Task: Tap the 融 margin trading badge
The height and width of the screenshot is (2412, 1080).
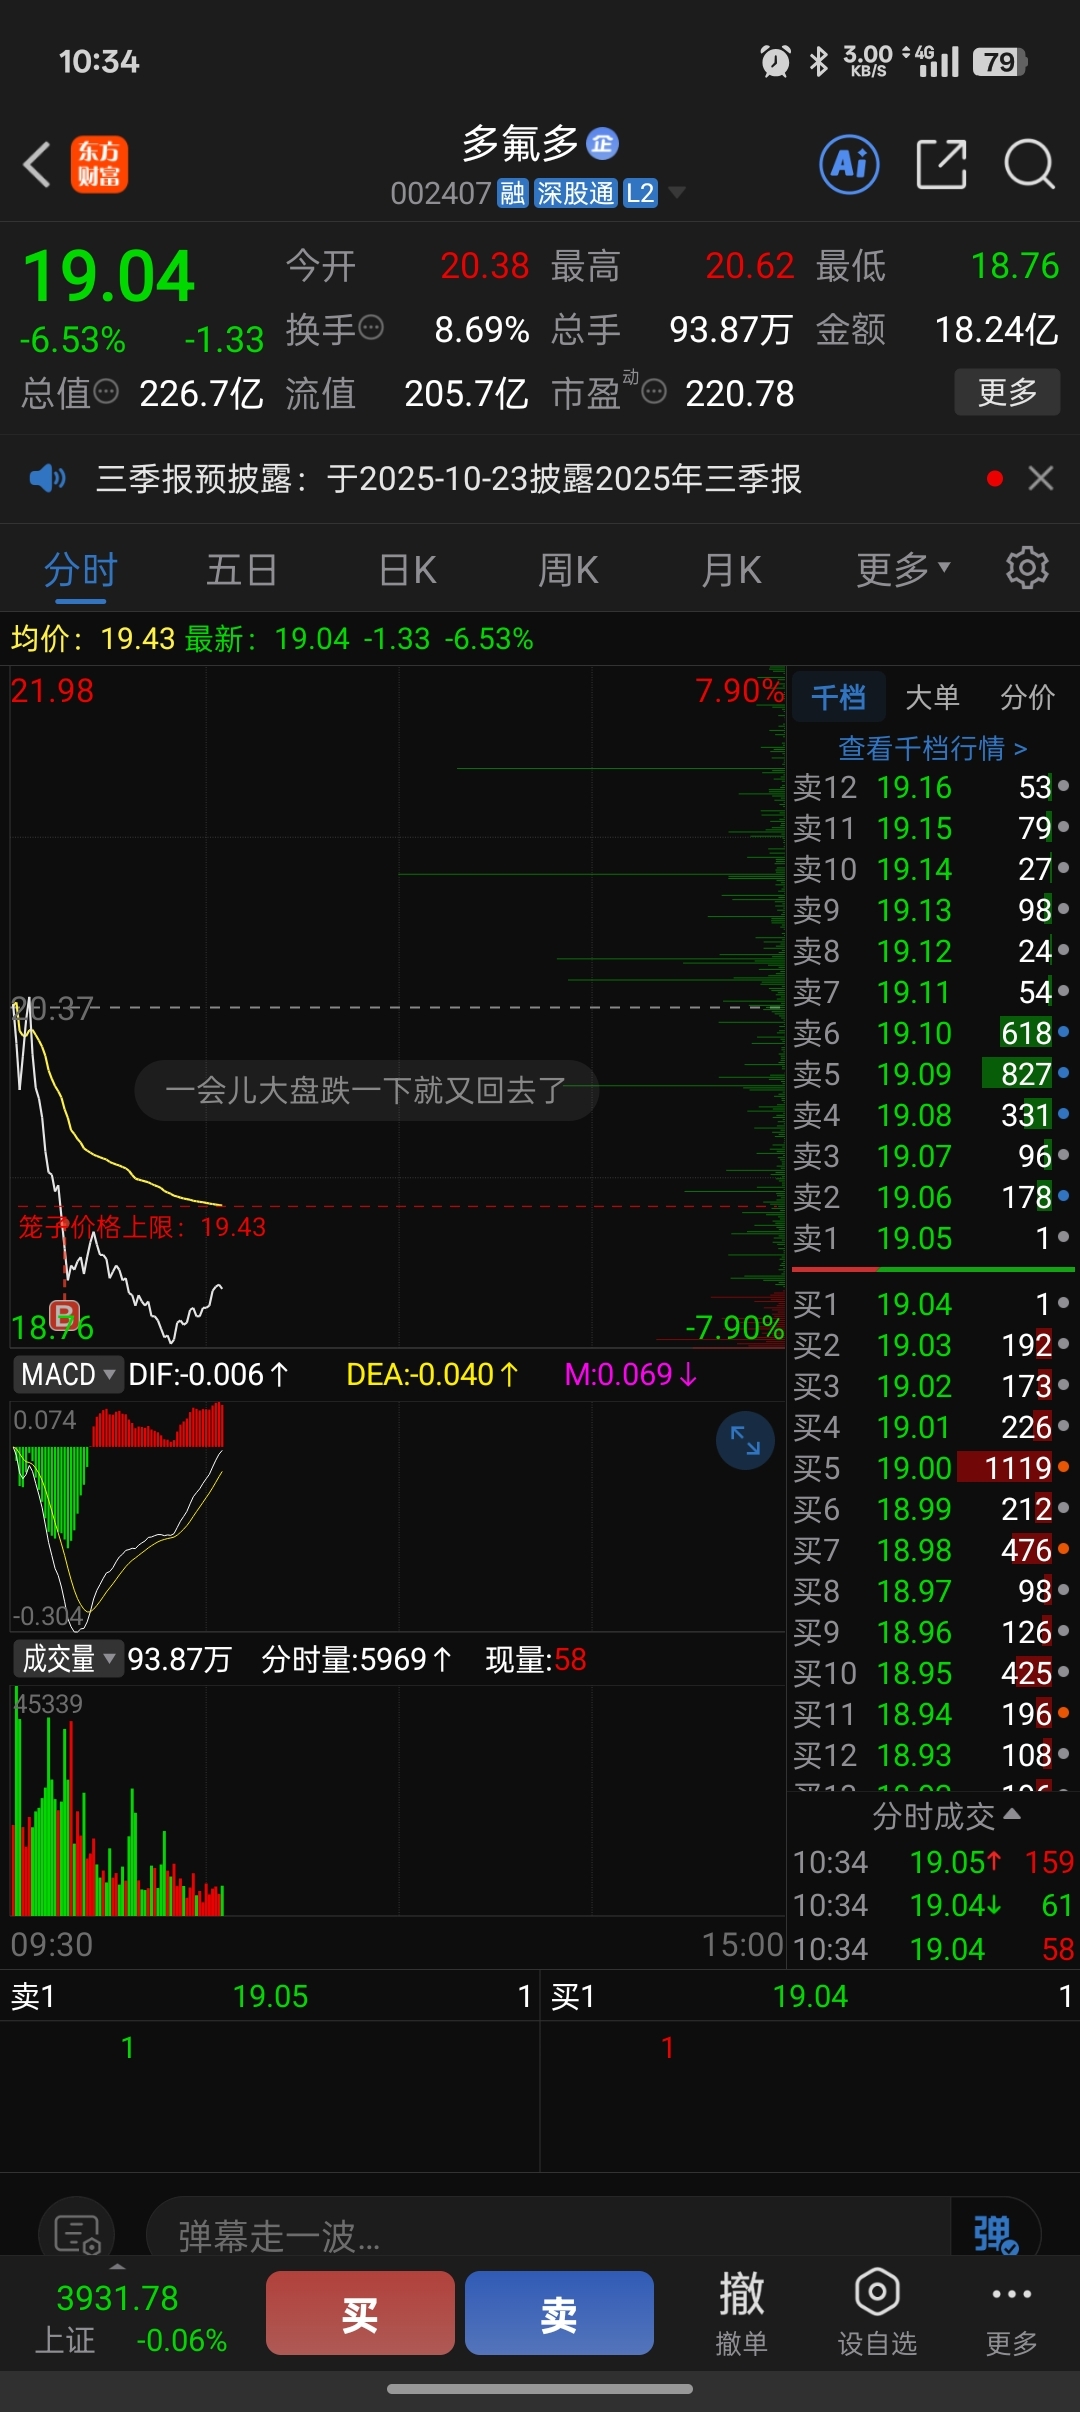Action: tap(512, 193)
